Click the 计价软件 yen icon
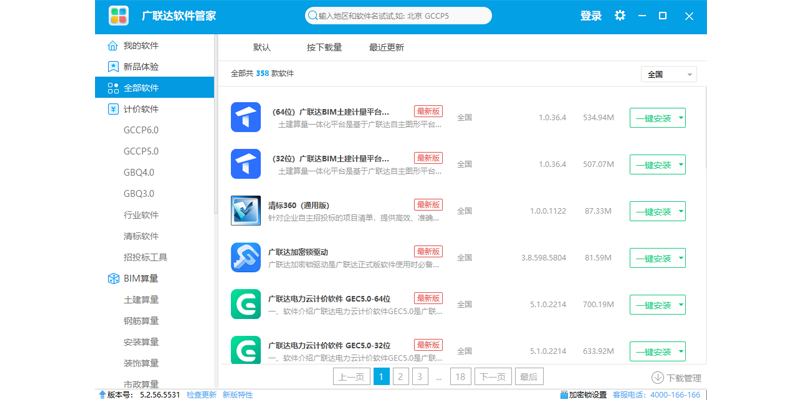Screen dimensions: 800x400 (x=113, y=109)
